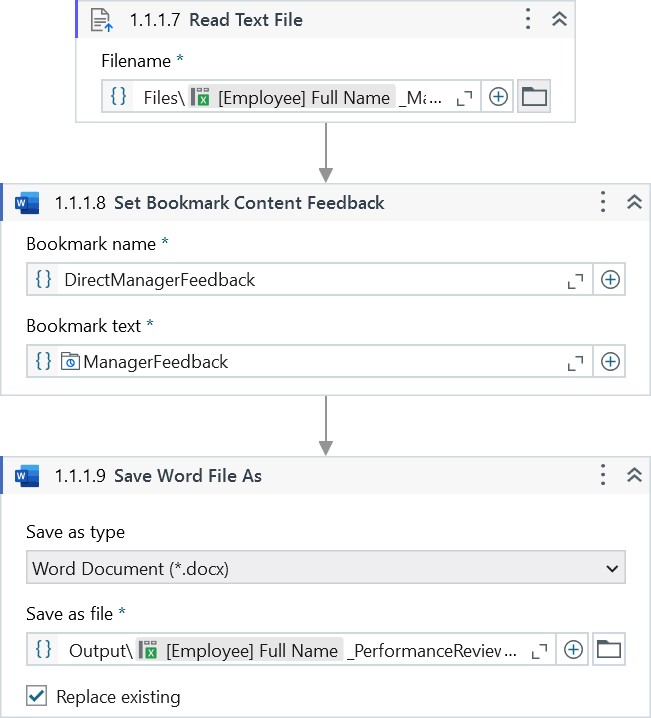The width and height of the screenshot is (651, 718).
Task: Select the Save Word File As title
Action: [188, 476]
